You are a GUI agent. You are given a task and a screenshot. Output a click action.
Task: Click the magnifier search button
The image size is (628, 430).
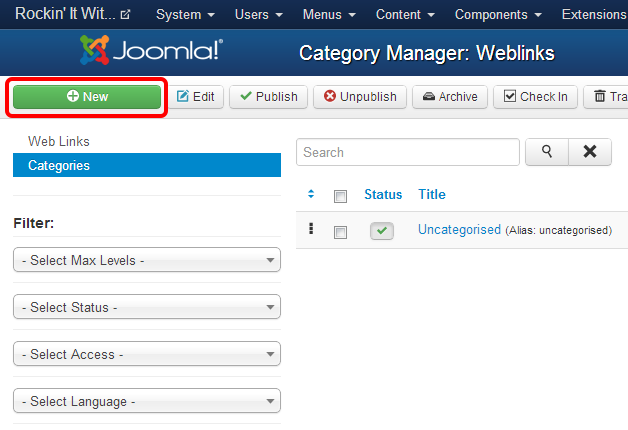(547, 152)
